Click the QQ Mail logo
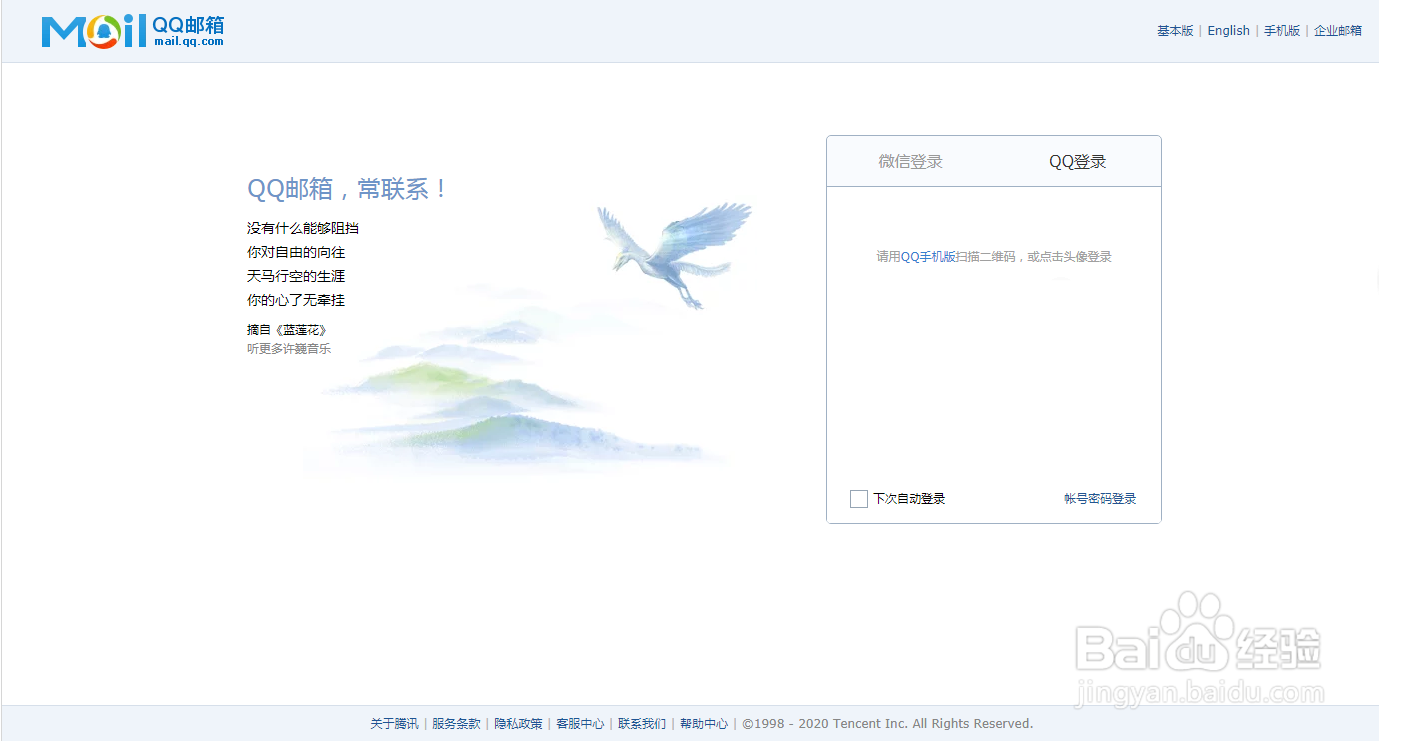This screenshot has height=741, width=1401. (x=133, y=31)
